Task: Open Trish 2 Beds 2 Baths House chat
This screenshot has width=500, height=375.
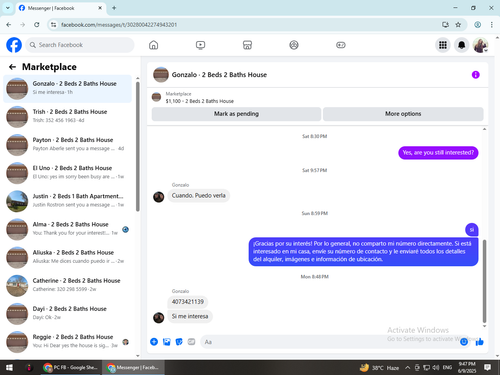Action: (68, 117)
